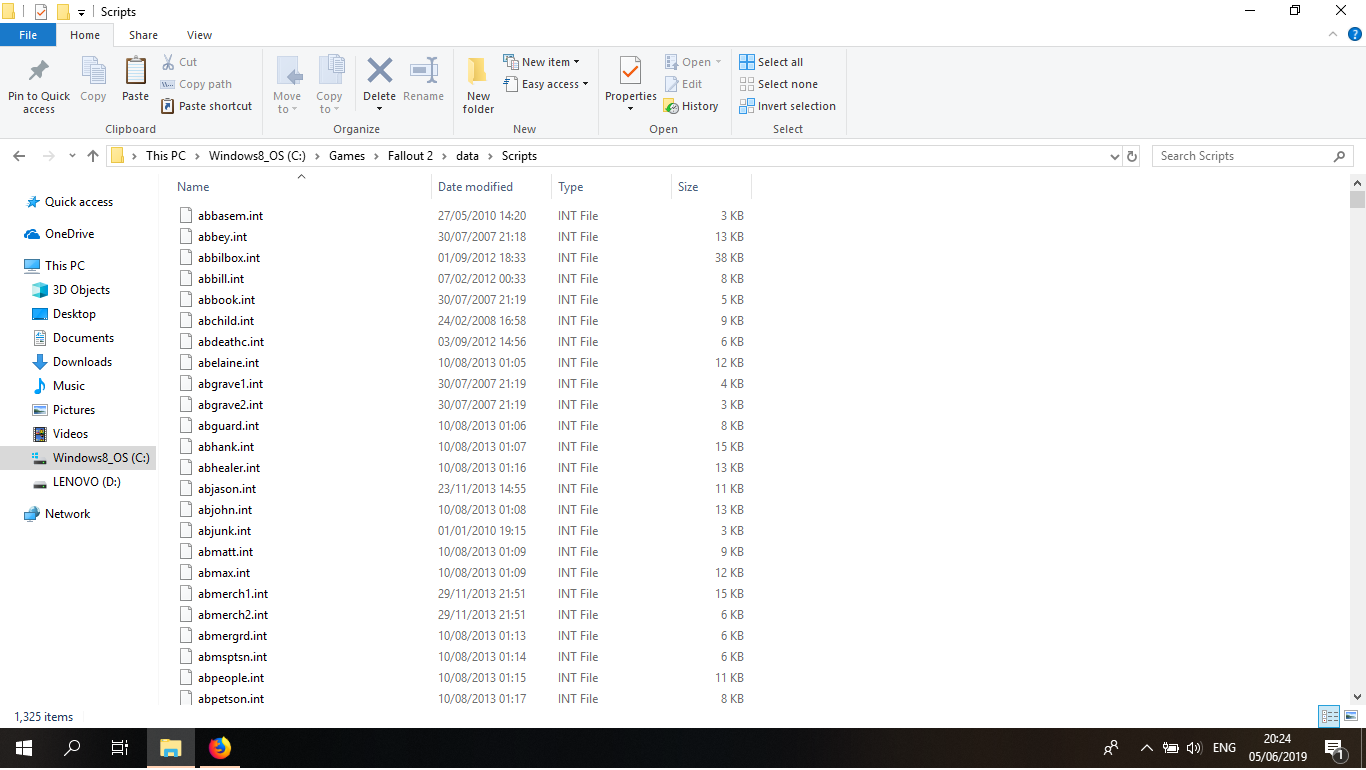Sort by Type column header

point(571,187)
